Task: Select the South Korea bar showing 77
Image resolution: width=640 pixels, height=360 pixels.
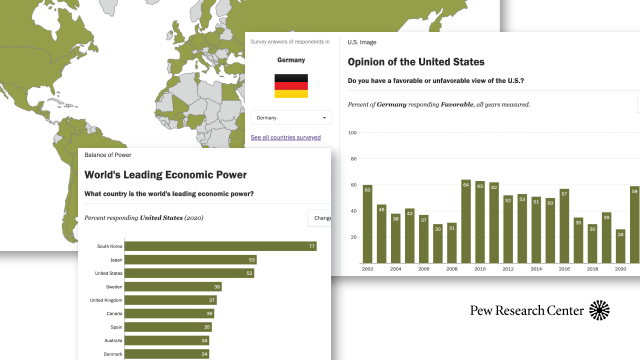Action: (x=220, y=246)
